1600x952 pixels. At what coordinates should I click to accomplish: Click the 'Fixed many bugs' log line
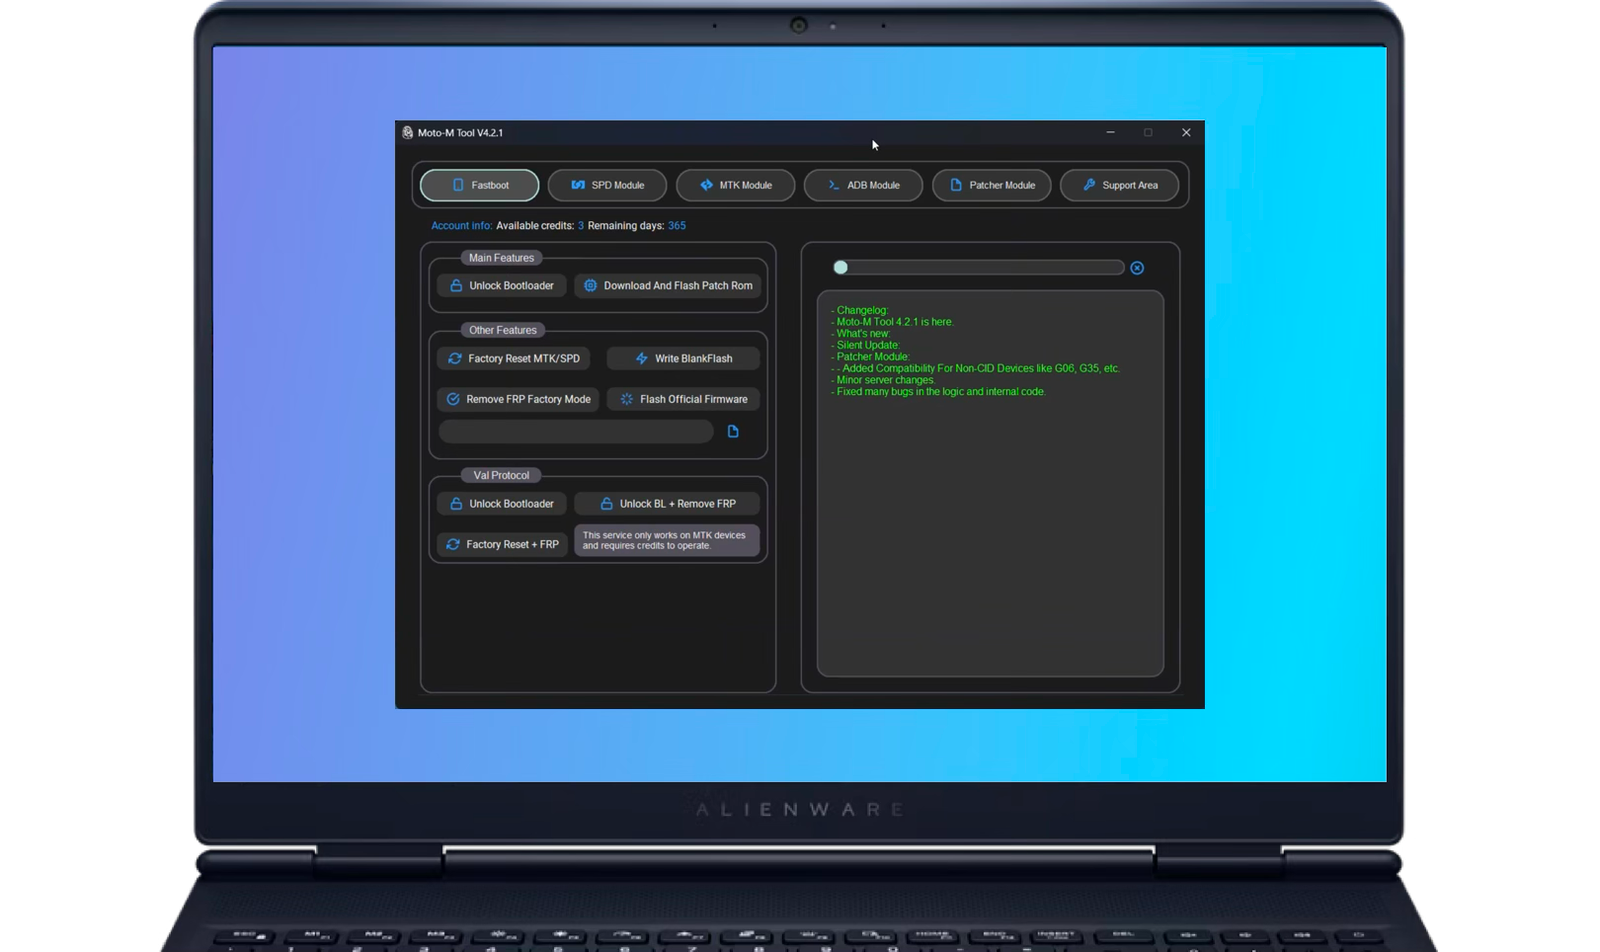[x=938, y=392]
